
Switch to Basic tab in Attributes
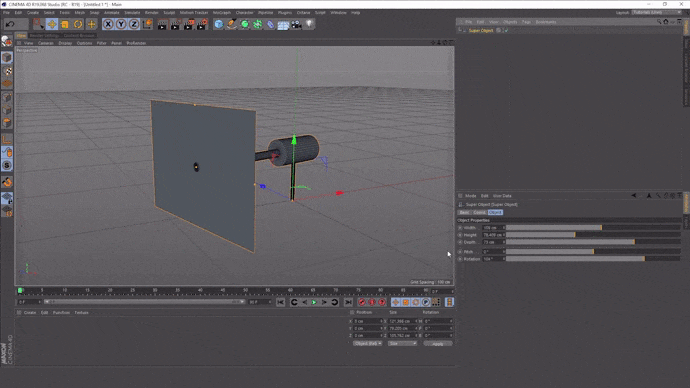tap(464, 212)
